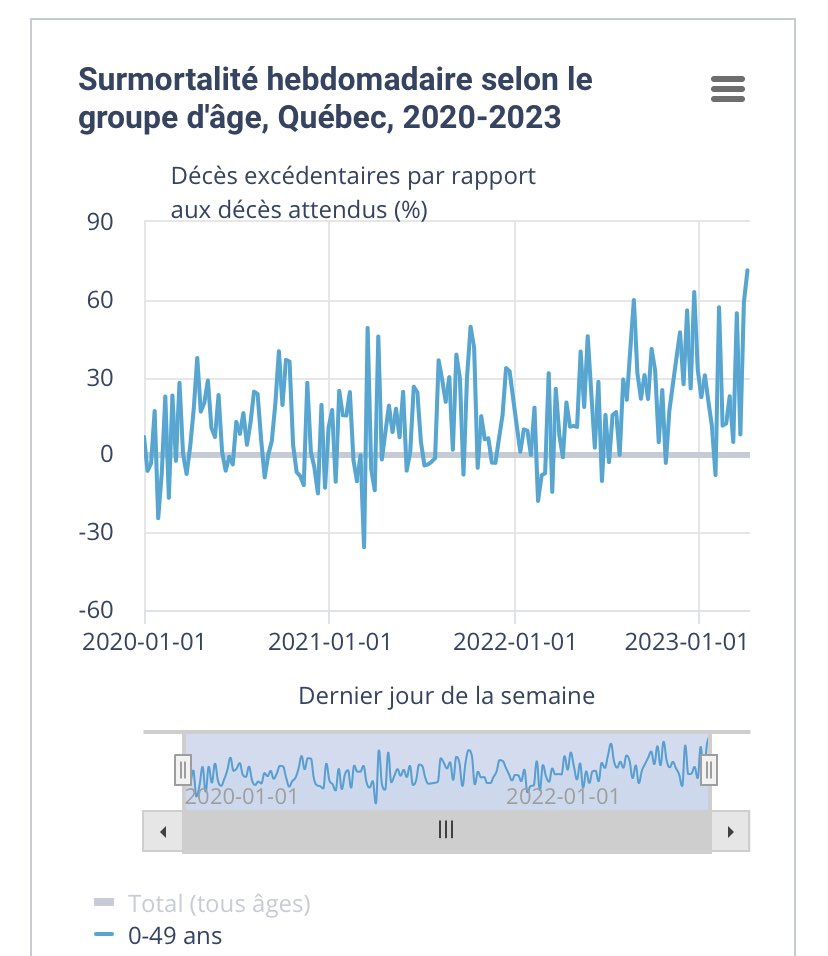Click the Dernier jour de la semaine label
Image resolution: width=828 pixels, height=956 pixels.
(446, 696)
